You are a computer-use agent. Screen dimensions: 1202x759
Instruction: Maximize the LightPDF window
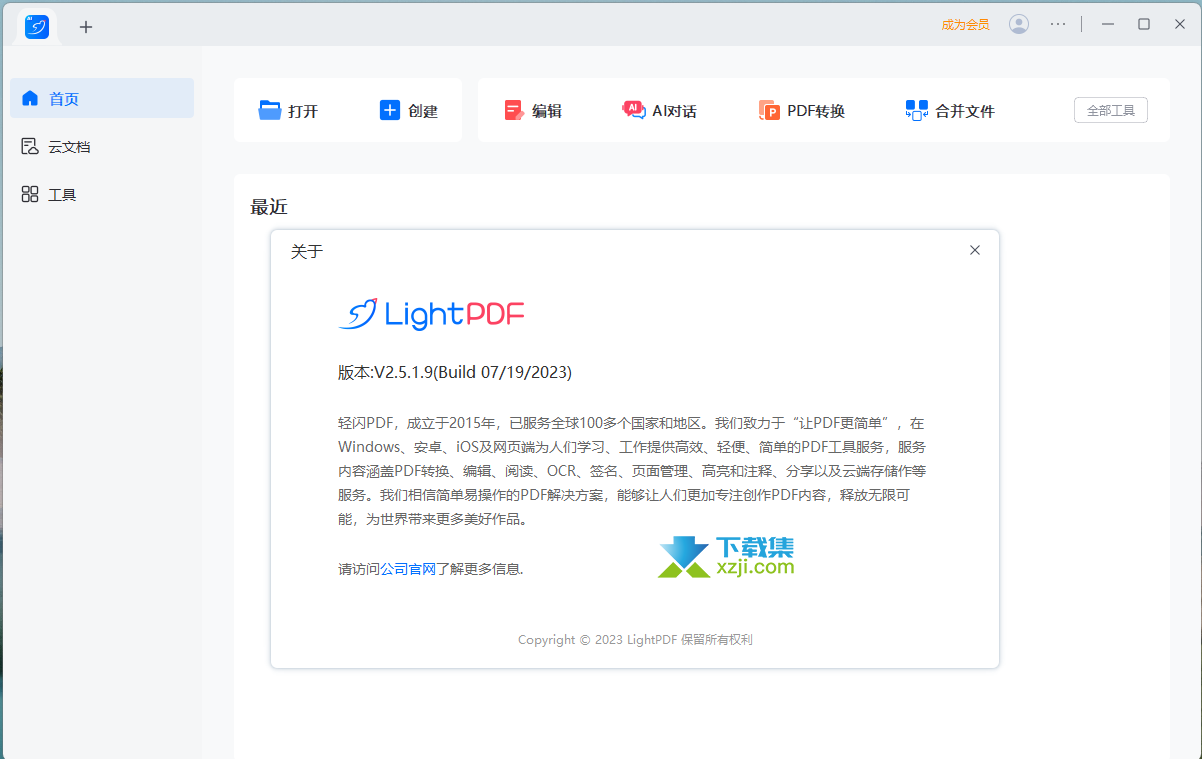click(1144, 24)
